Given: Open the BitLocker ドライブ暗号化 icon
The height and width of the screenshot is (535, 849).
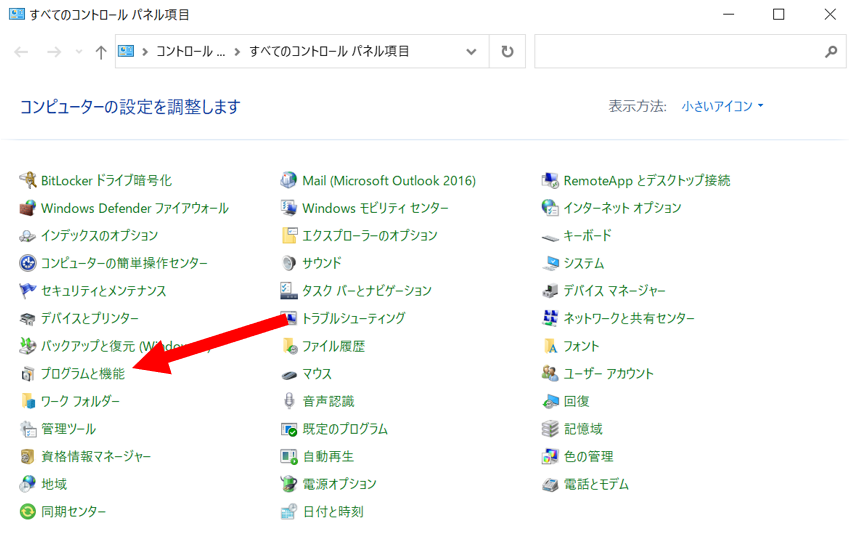Looking at the screenshot, I should tap(28, 180).
